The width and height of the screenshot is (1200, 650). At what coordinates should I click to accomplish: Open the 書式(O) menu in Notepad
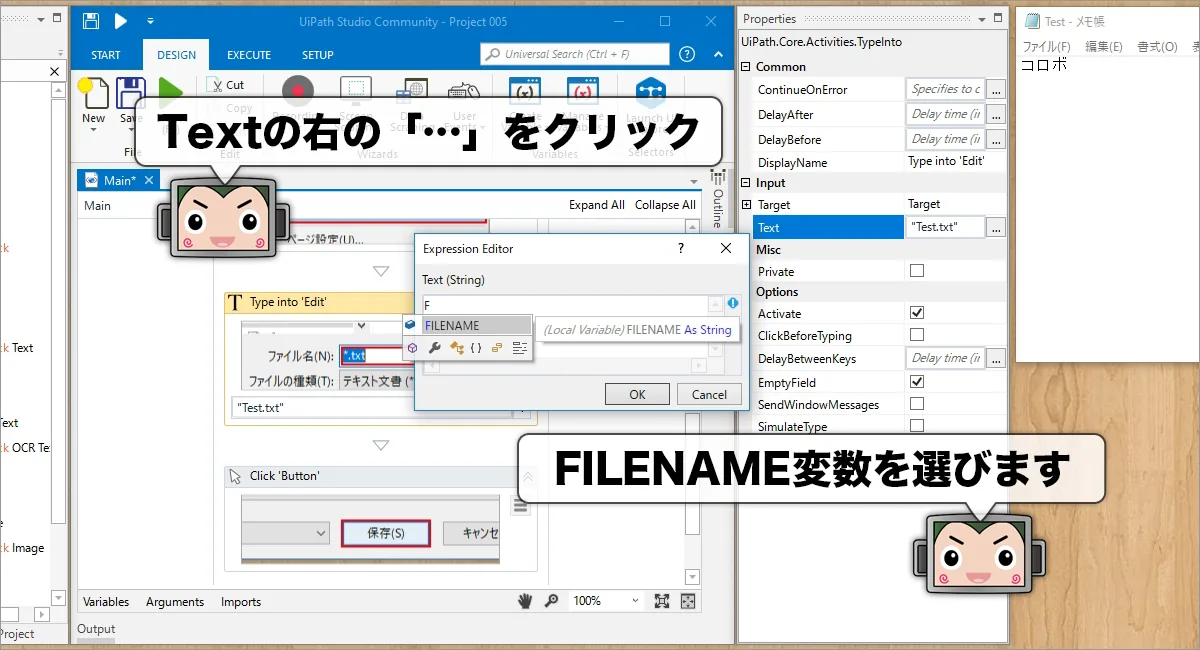click(1158, 47)
